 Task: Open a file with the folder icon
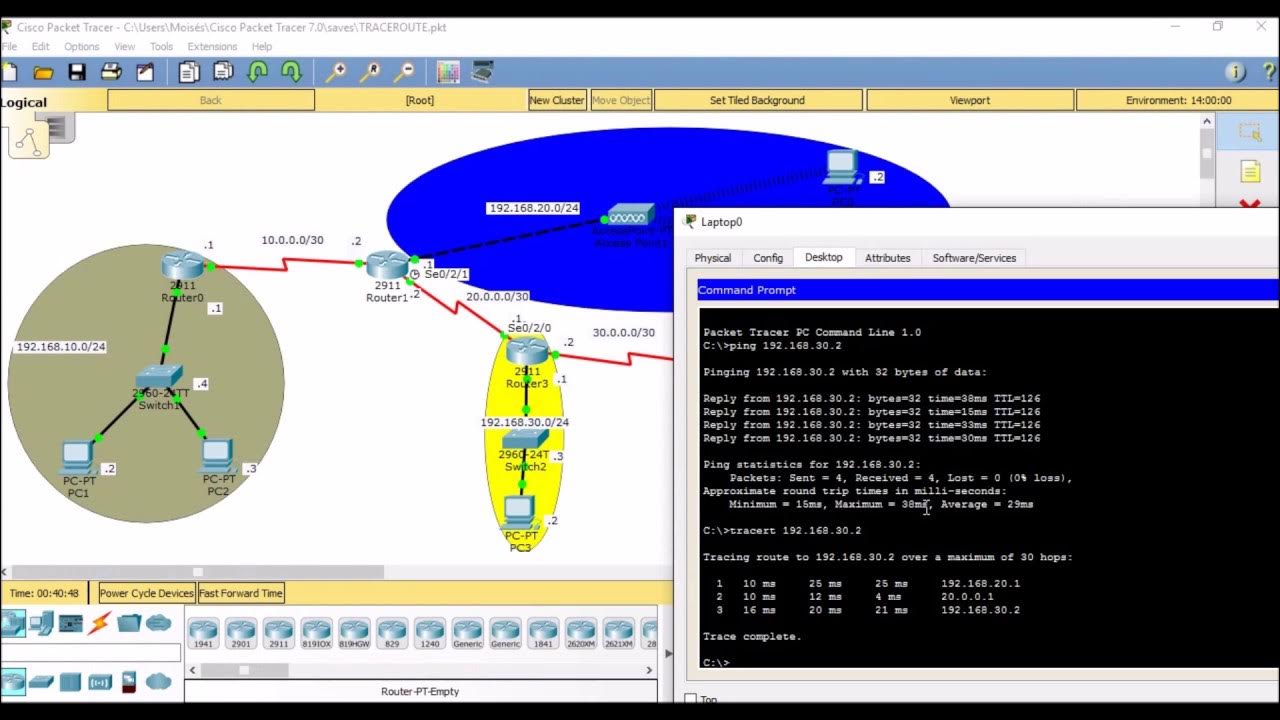coord(43,72)
